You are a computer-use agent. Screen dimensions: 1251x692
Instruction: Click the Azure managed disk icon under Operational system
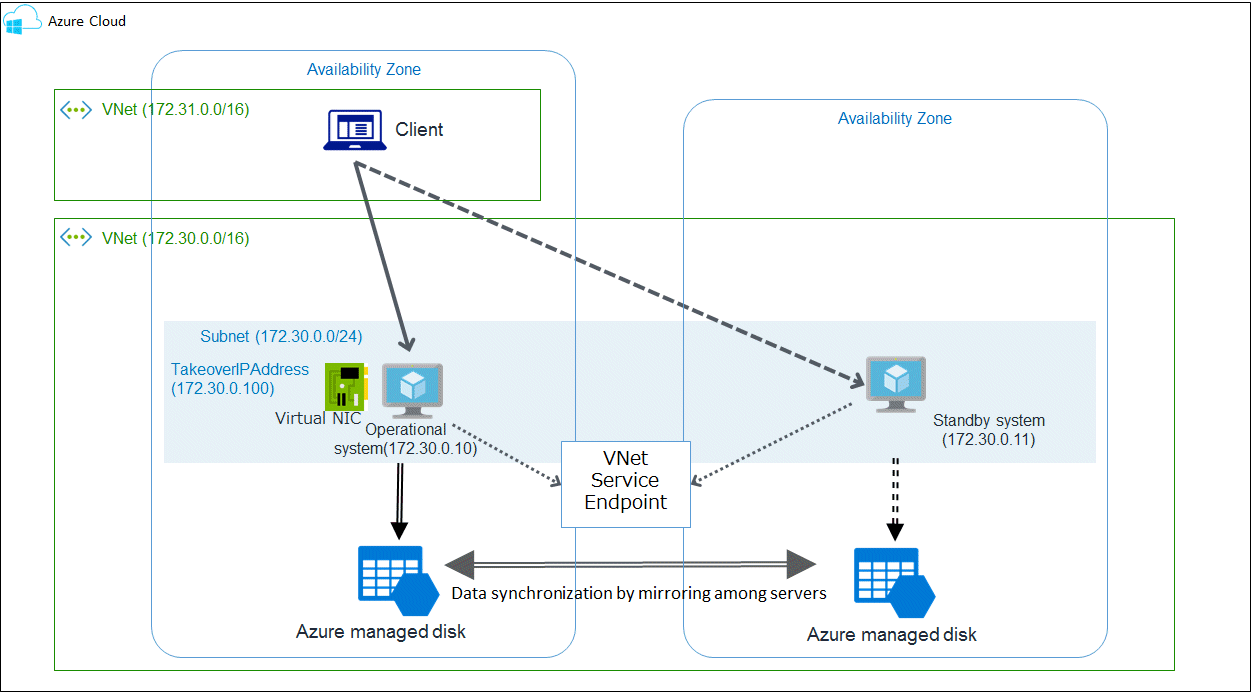coord(399,581)
